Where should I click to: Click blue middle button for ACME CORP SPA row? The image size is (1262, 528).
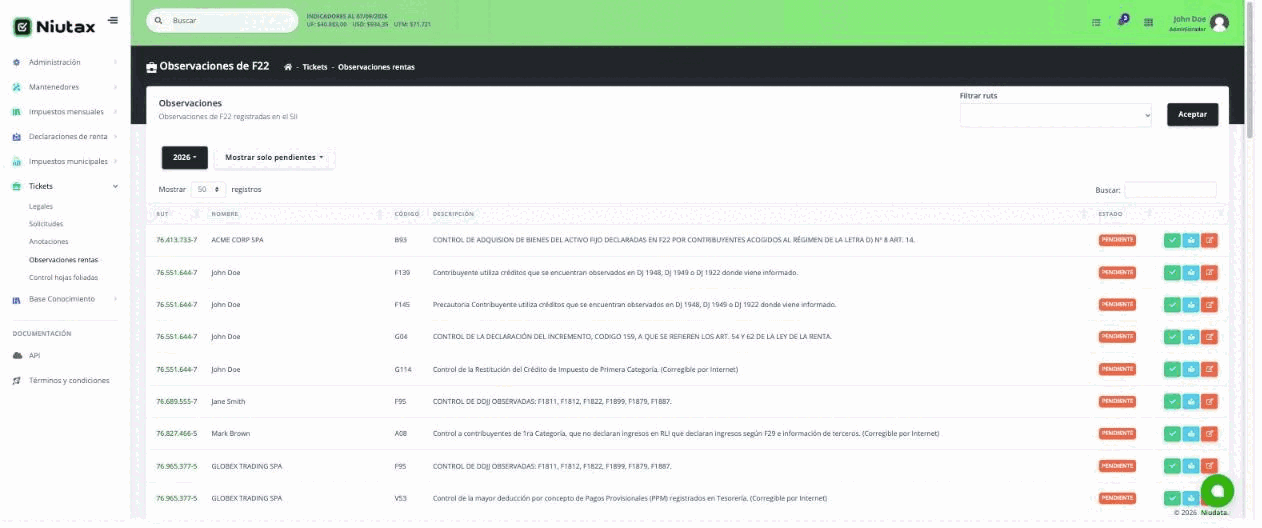pyautogui.click(x=1191, y=240)
